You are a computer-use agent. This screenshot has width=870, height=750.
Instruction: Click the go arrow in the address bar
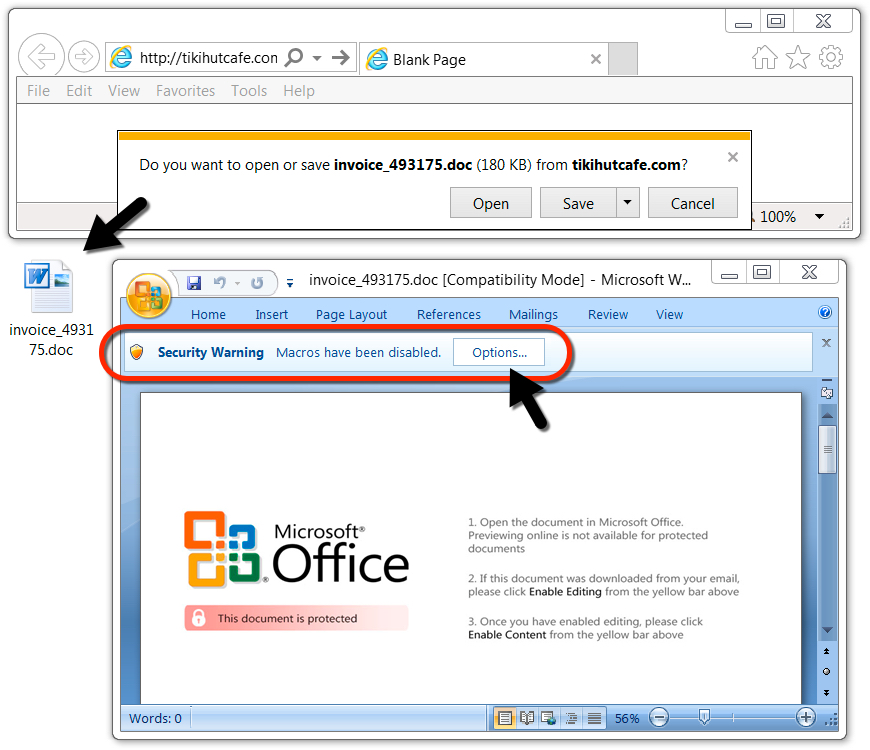(x=341, y=57)
